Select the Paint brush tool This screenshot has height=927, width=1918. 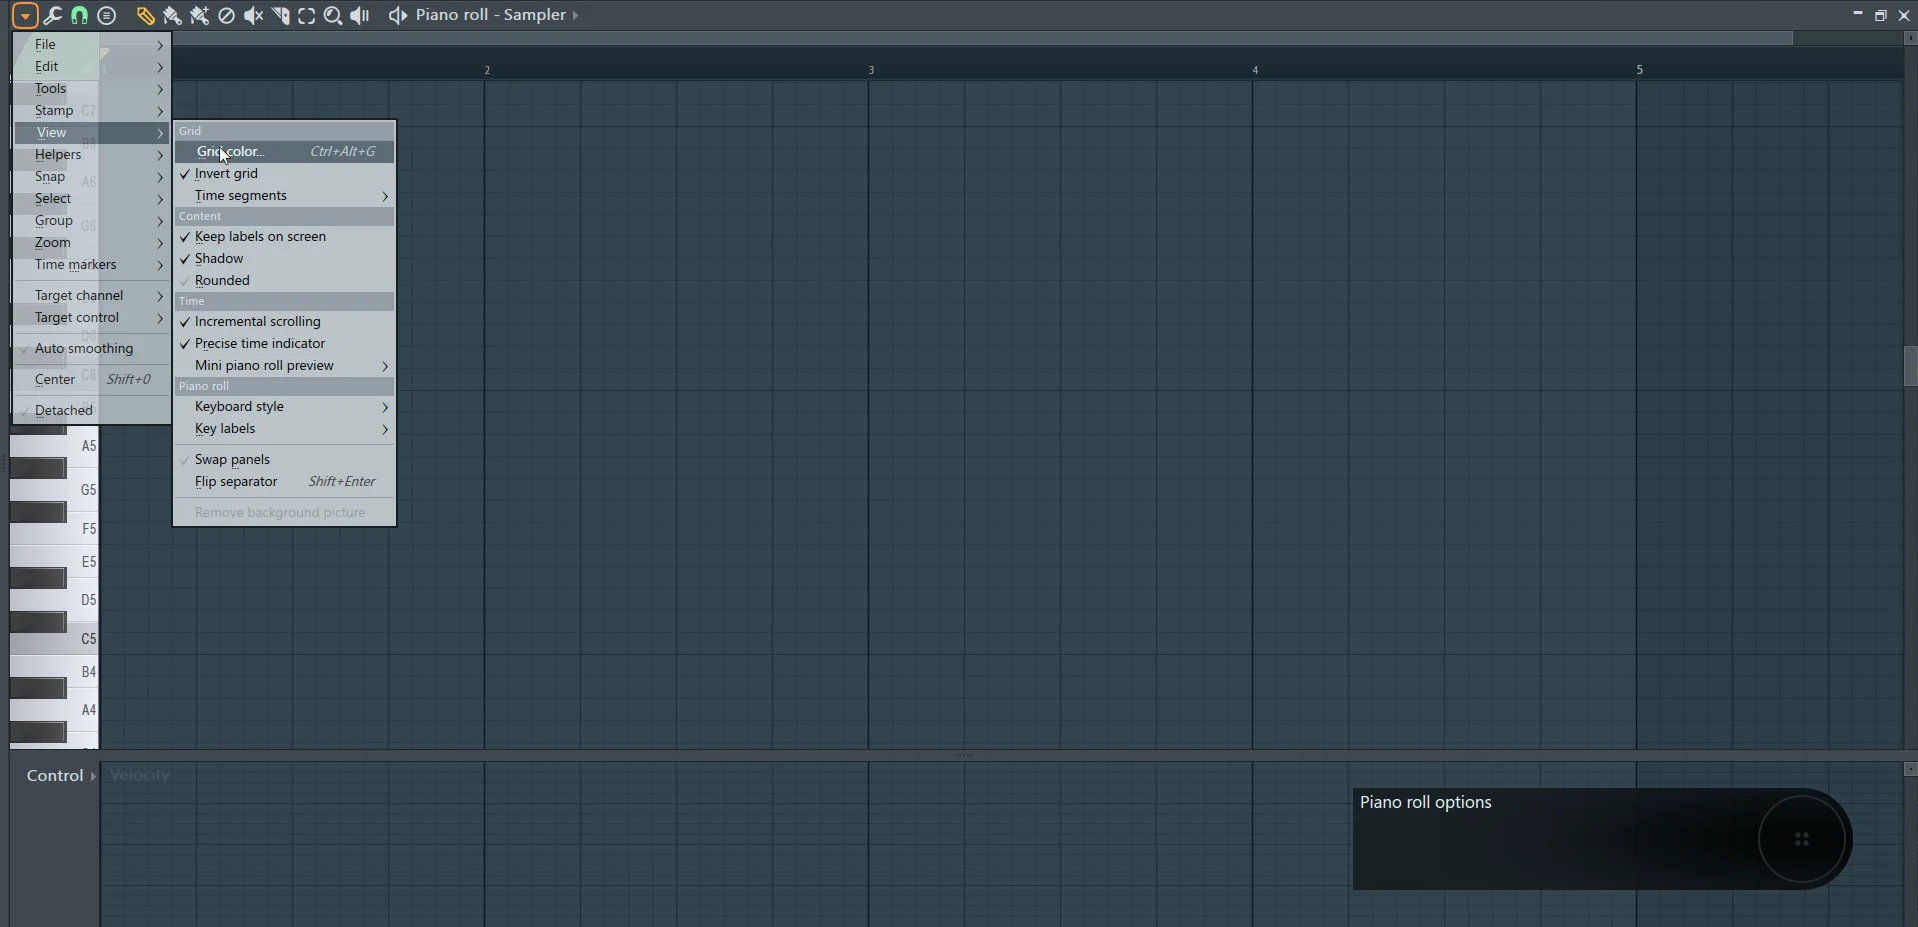172,15
